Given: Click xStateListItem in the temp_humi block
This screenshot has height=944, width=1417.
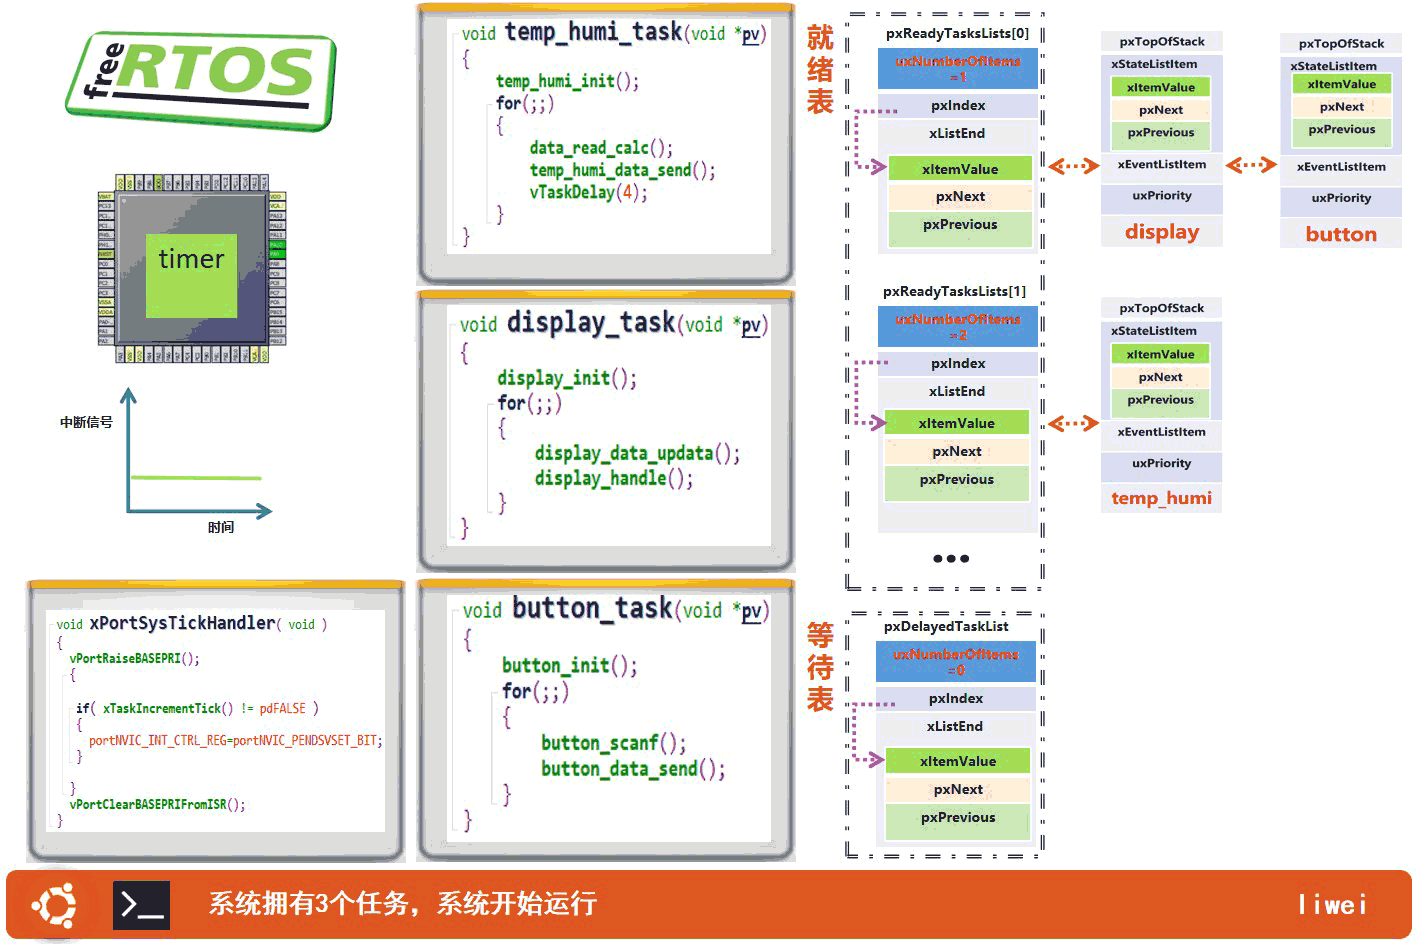Looking at the screenshot, I should point(1154,331).
